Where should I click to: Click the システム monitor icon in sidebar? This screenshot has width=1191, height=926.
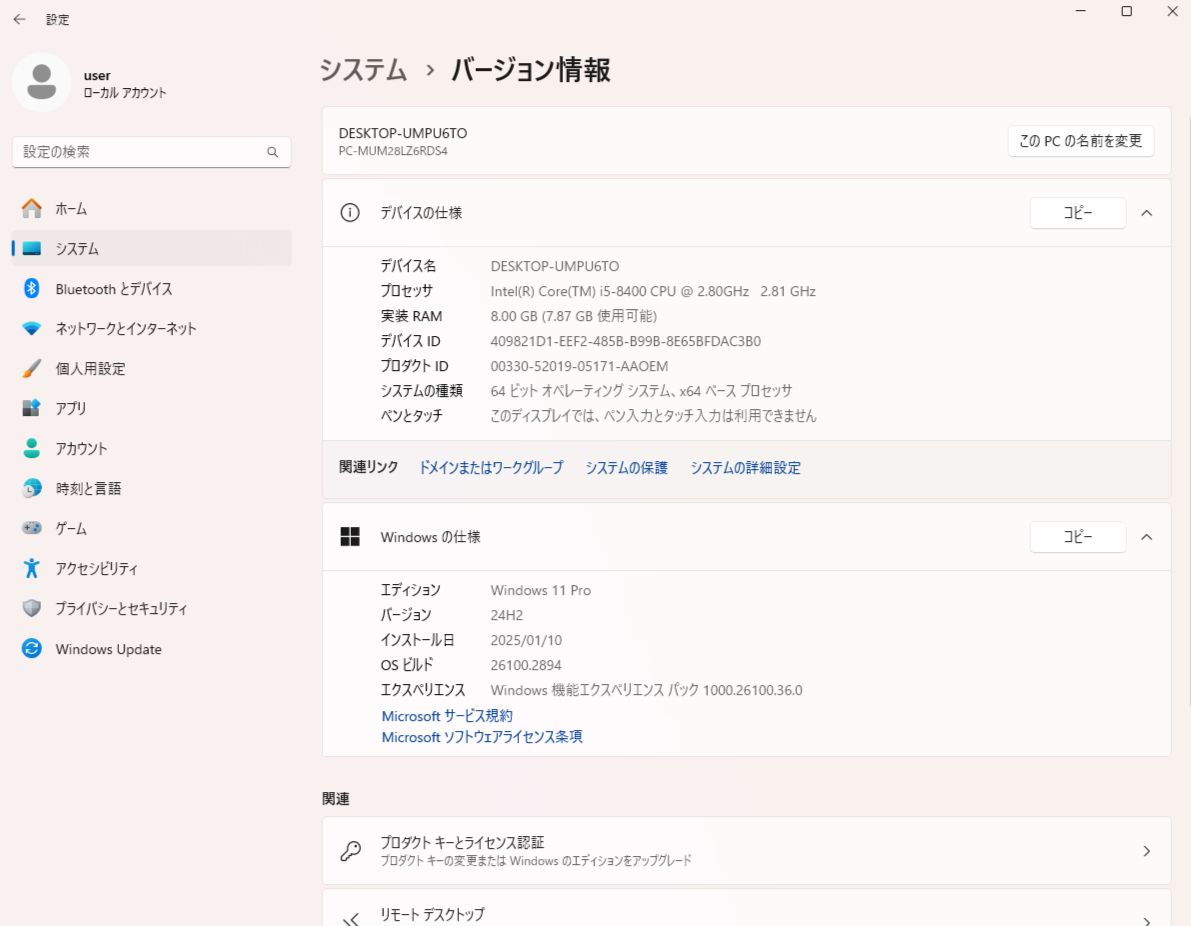(x=32, y=248)
